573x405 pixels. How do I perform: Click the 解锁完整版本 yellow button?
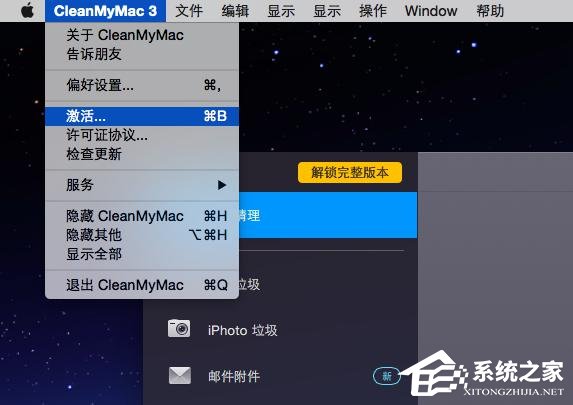click(x=350, y=173)
